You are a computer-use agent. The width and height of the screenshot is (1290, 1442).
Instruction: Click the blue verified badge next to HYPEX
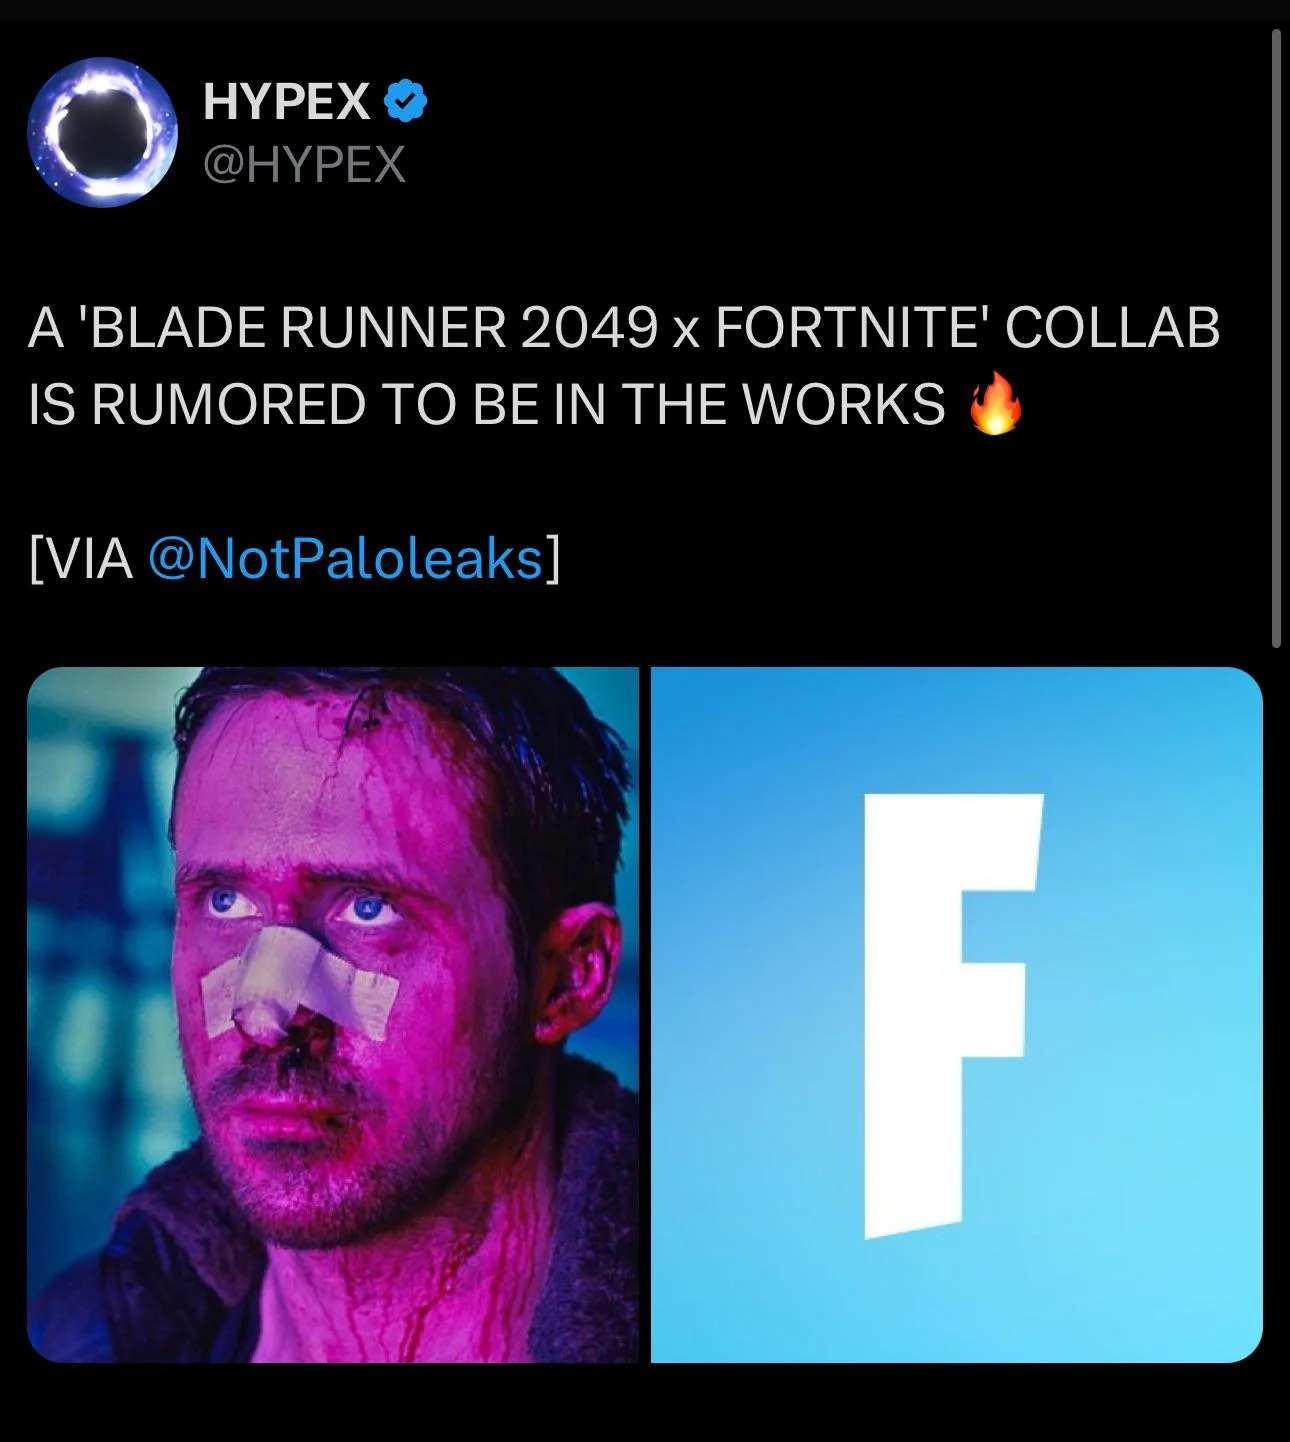click(x=405, y=101)
